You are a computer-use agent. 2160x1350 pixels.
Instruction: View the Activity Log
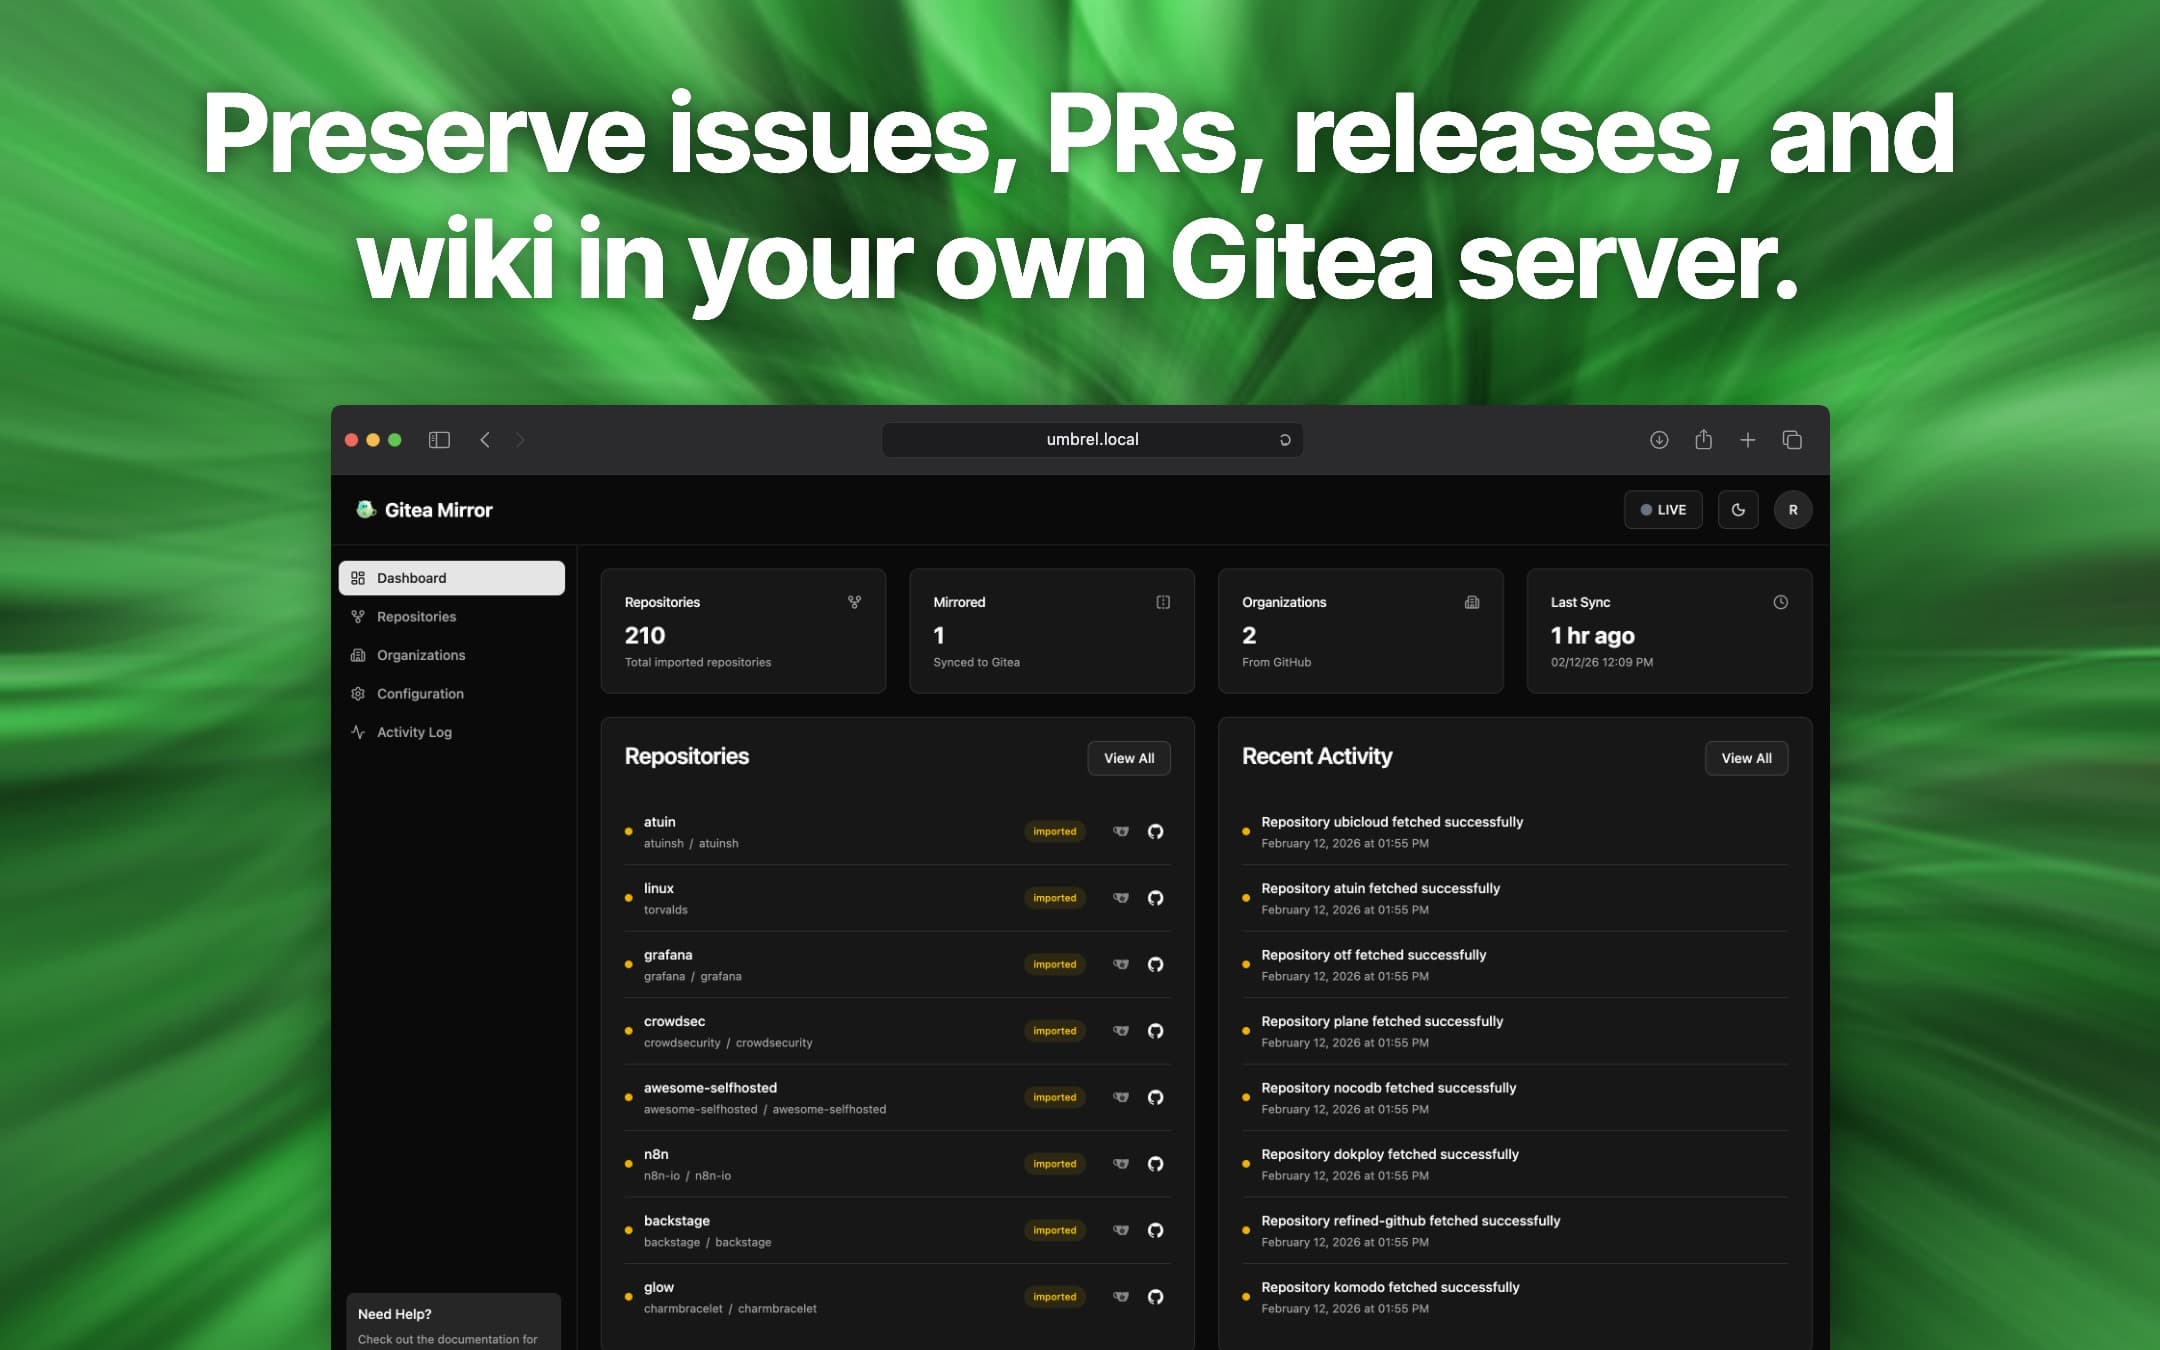point(414,731)
